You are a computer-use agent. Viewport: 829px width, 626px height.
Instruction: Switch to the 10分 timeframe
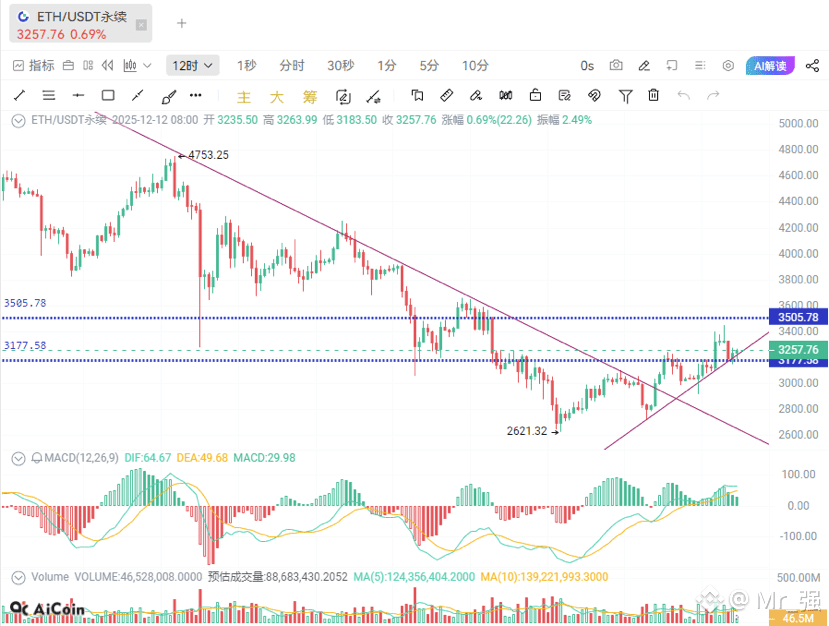[x=475, y=66]
